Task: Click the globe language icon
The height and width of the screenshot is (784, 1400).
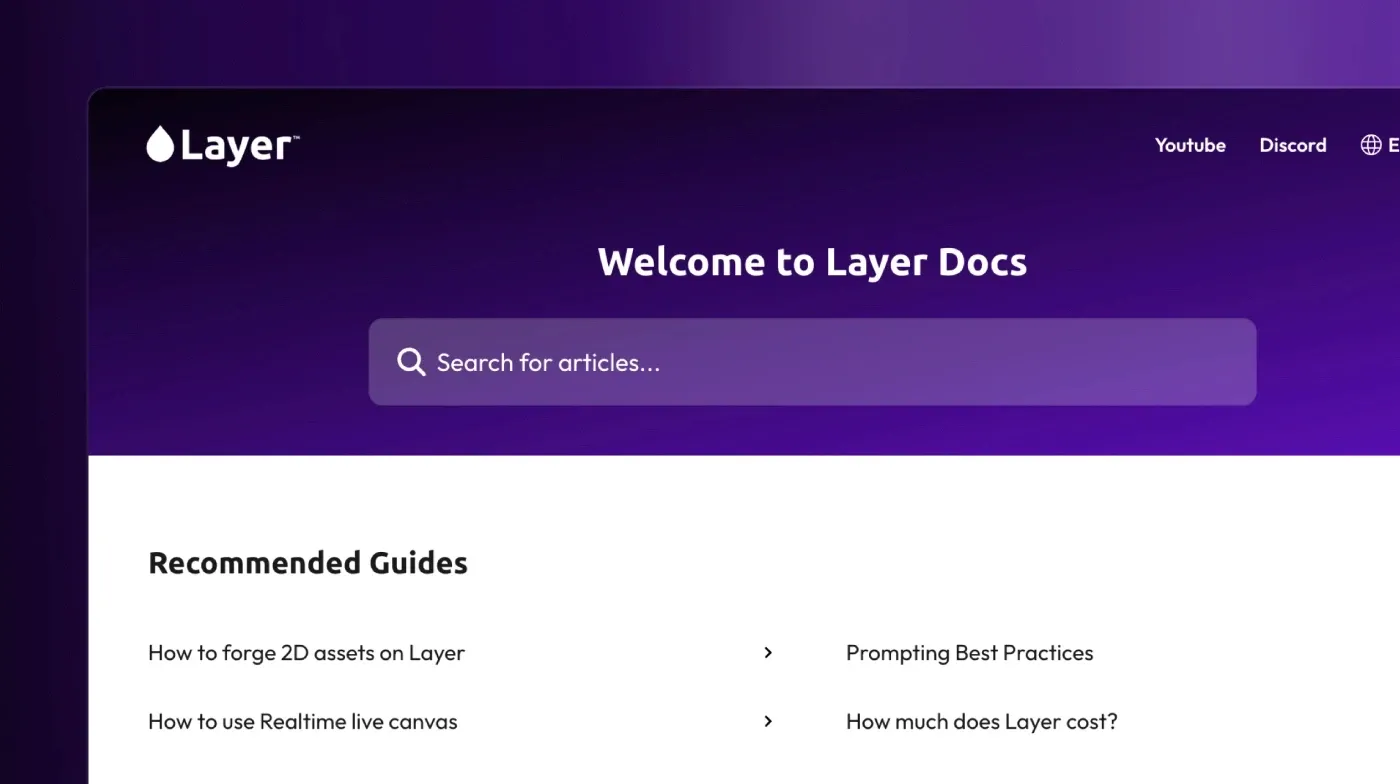Action: [1371, 144]
